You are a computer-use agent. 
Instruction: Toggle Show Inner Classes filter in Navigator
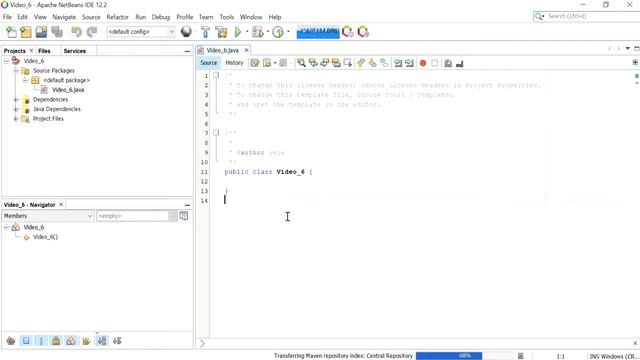(71, 340)
